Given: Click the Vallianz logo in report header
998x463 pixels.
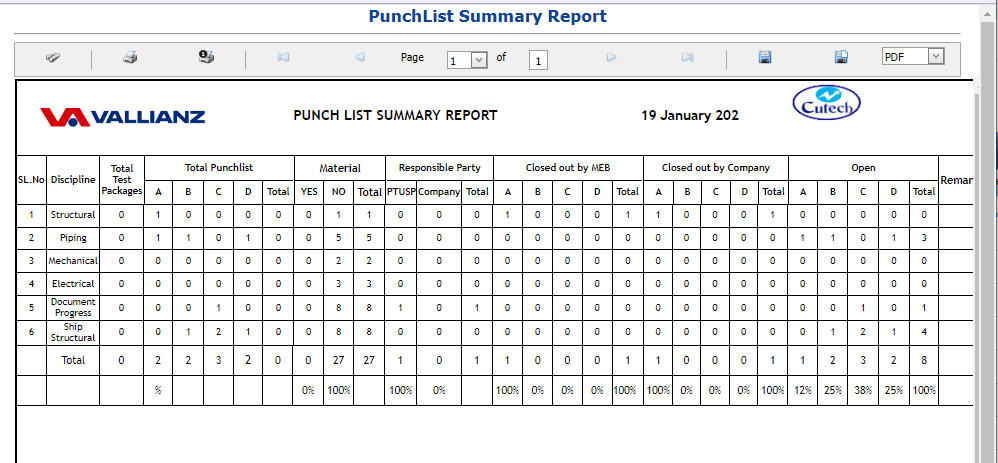Looking at the screenshot, I should point(123,117).
